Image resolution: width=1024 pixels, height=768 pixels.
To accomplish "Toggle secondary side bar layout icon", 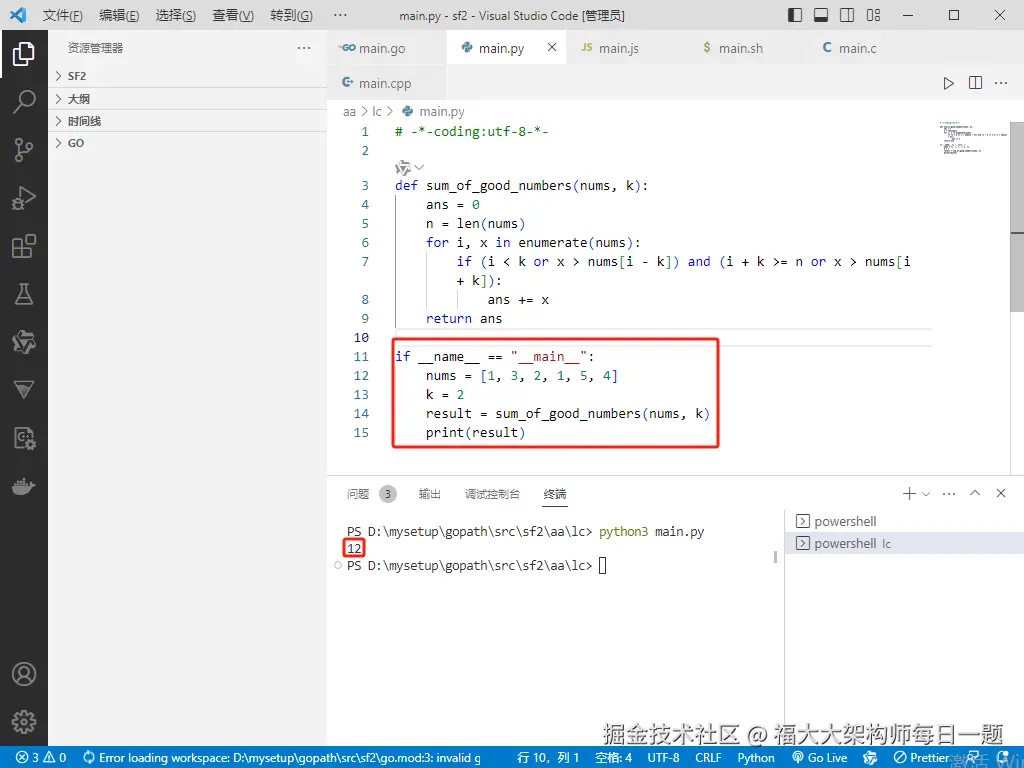I will 847,14.
